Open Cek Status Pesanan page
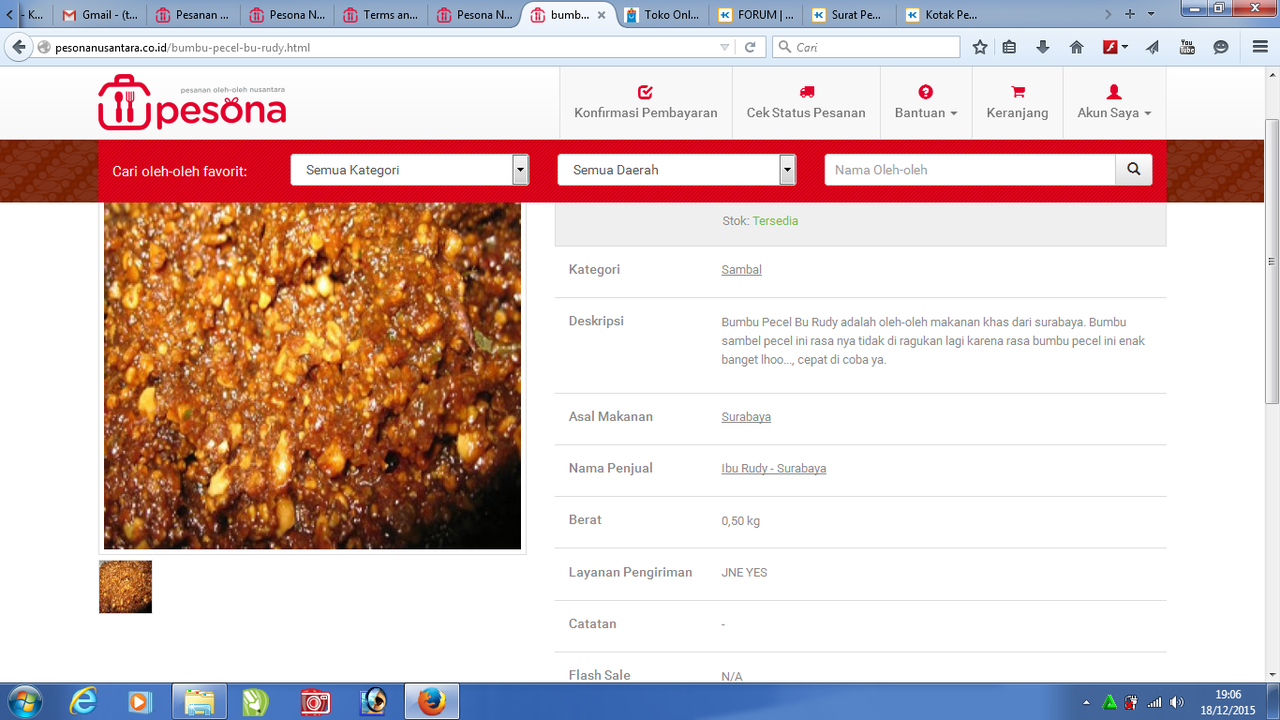1280x720 pixels. (806, 103)
